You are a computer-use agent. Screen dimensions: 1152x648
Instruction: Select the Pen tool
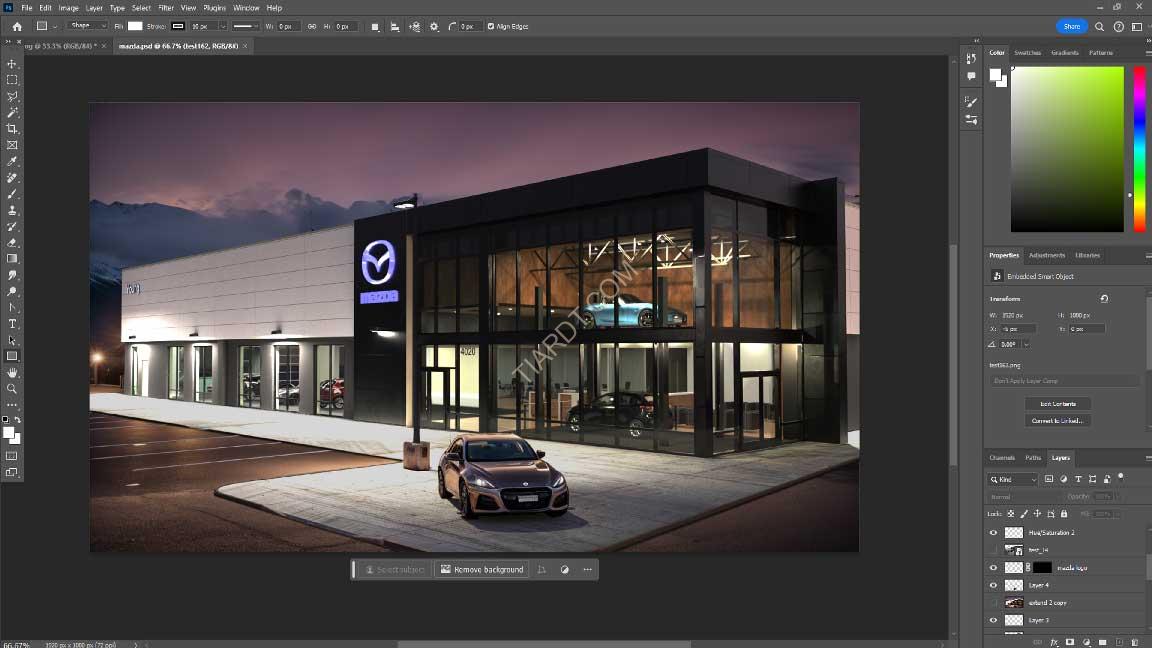tap(12, 308)
